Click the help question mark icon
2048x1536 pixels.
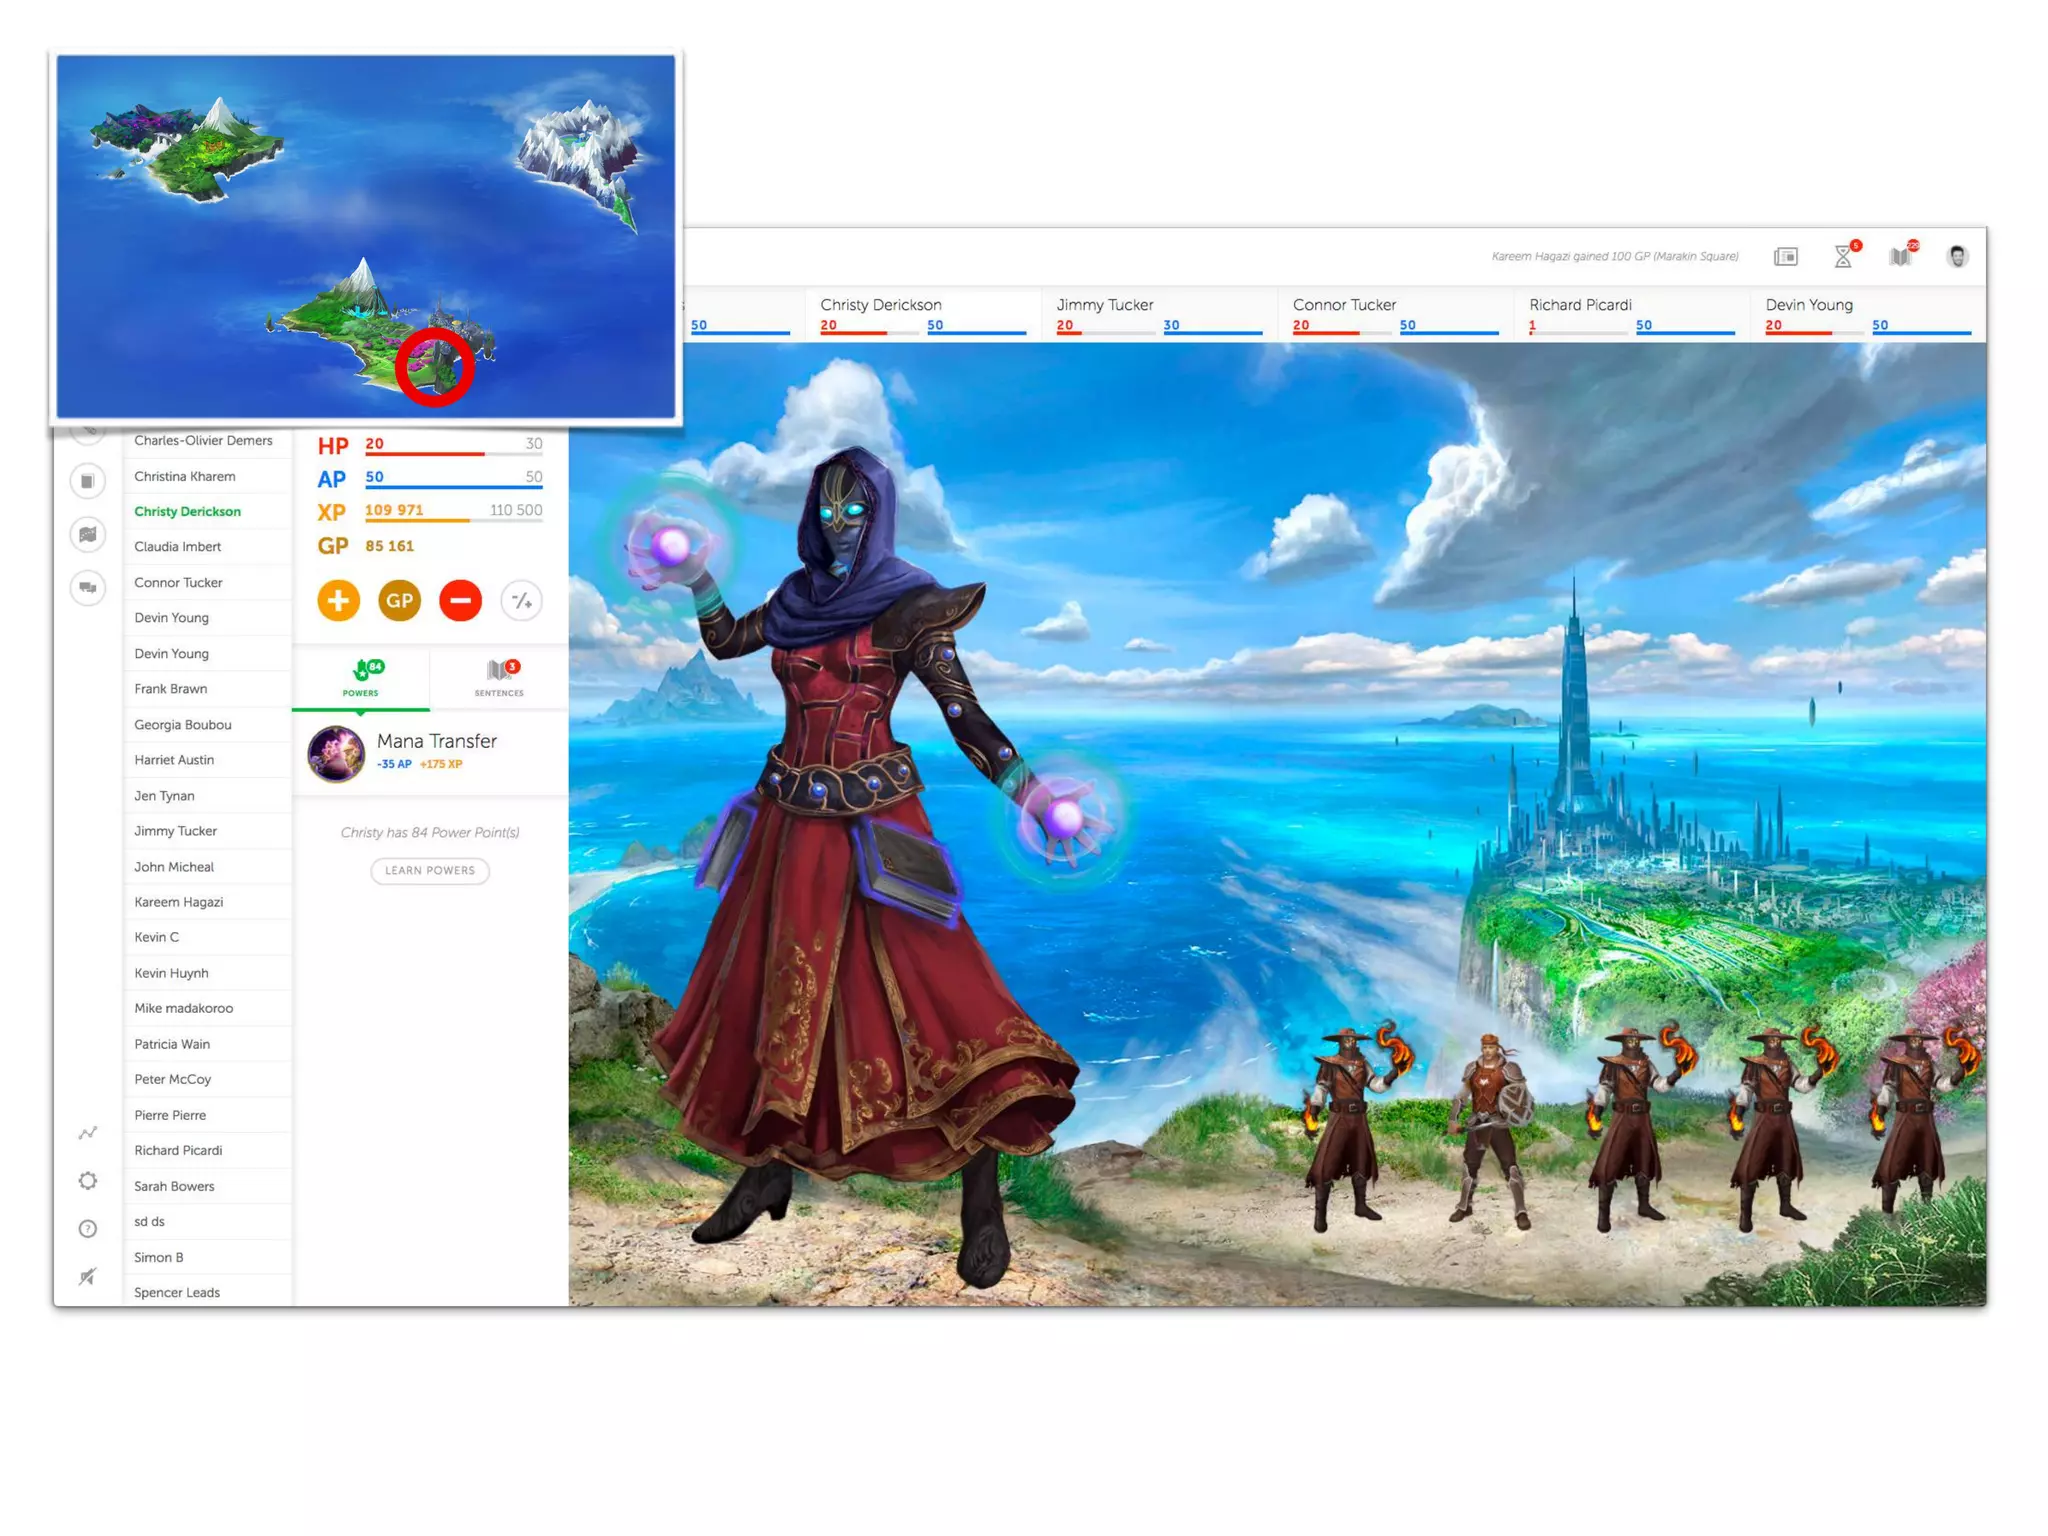[x=88, y=1229]
